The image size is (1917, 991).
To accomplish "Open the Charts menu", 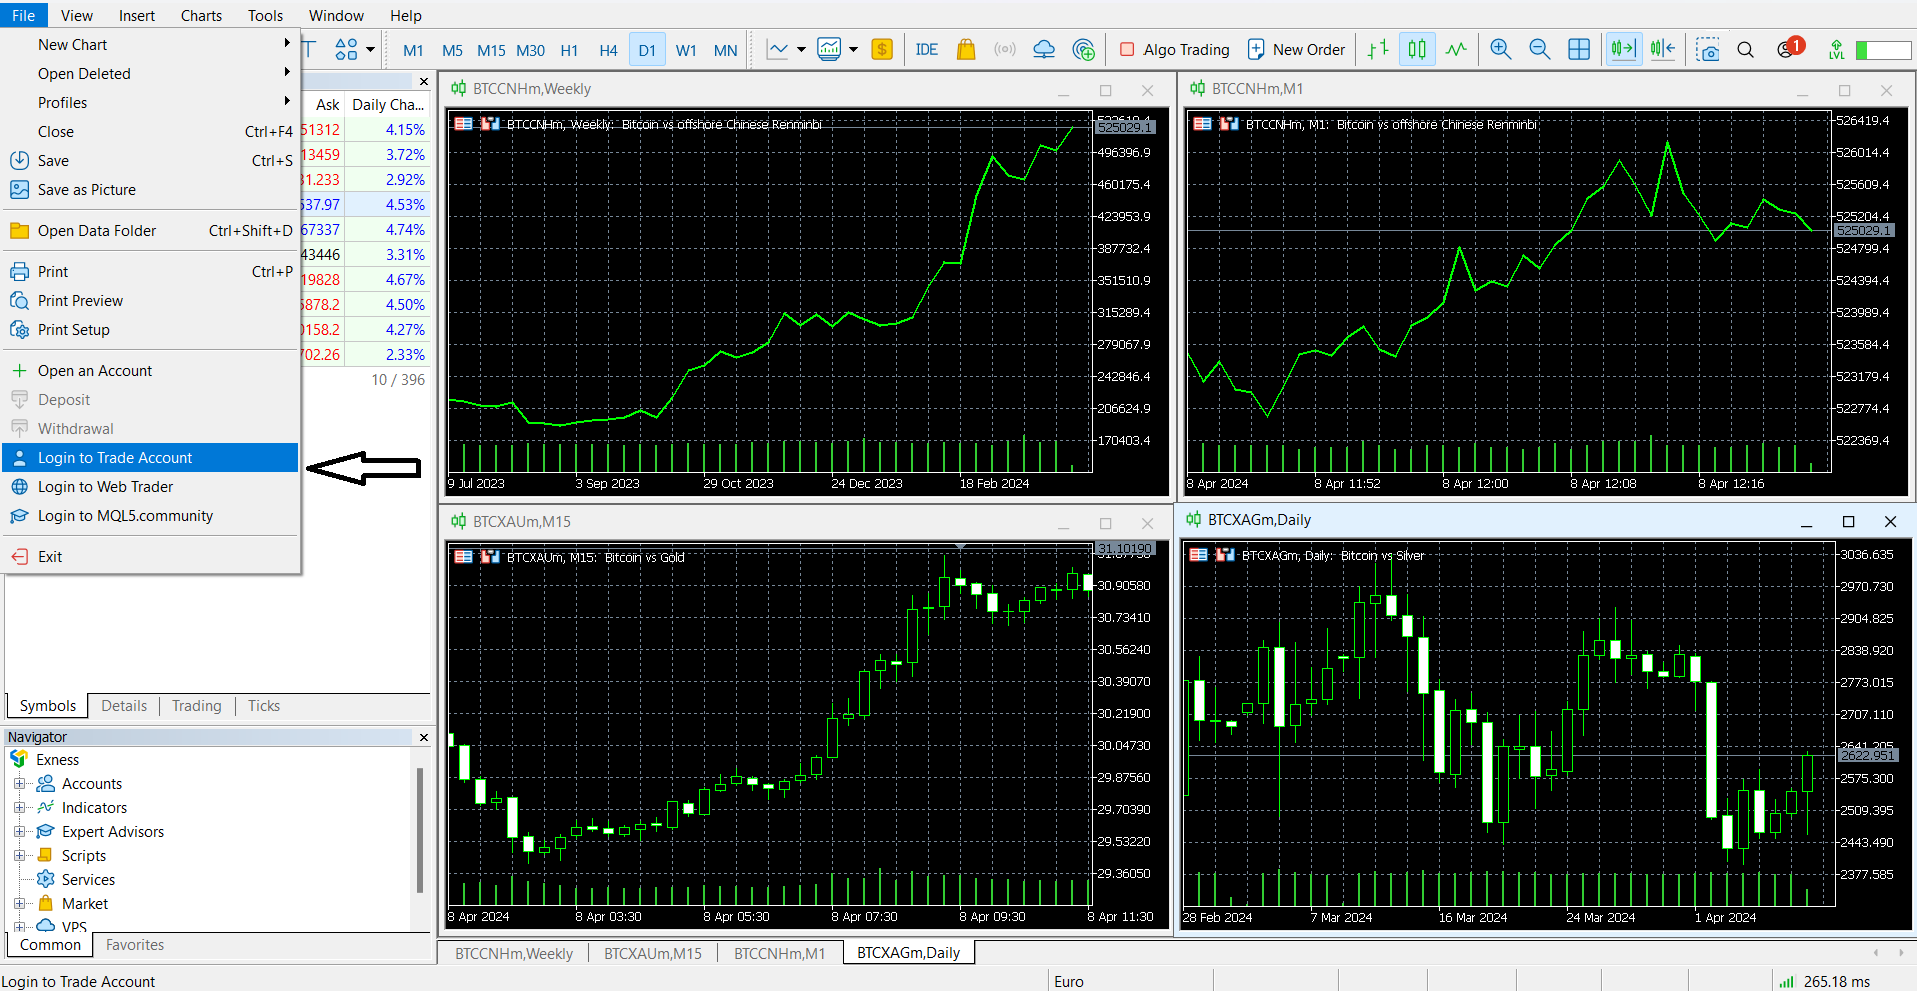I will 201,15.
